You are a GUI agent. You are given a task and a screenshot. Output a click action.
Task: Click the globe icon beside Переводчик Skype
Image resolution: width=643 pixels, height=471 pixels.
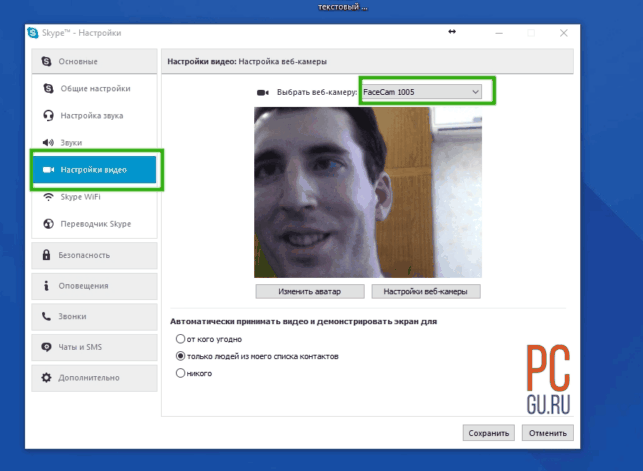[48, 224]
